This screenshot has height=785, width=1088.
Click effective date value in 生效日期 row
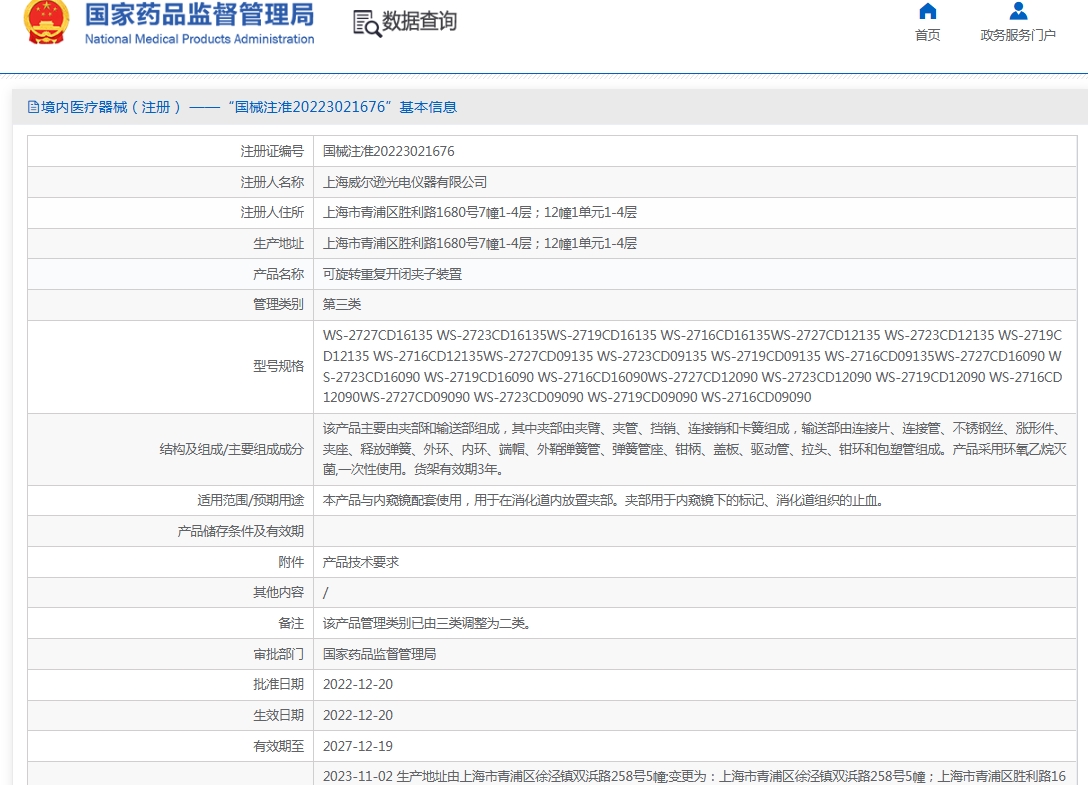(x=358, y=715)
